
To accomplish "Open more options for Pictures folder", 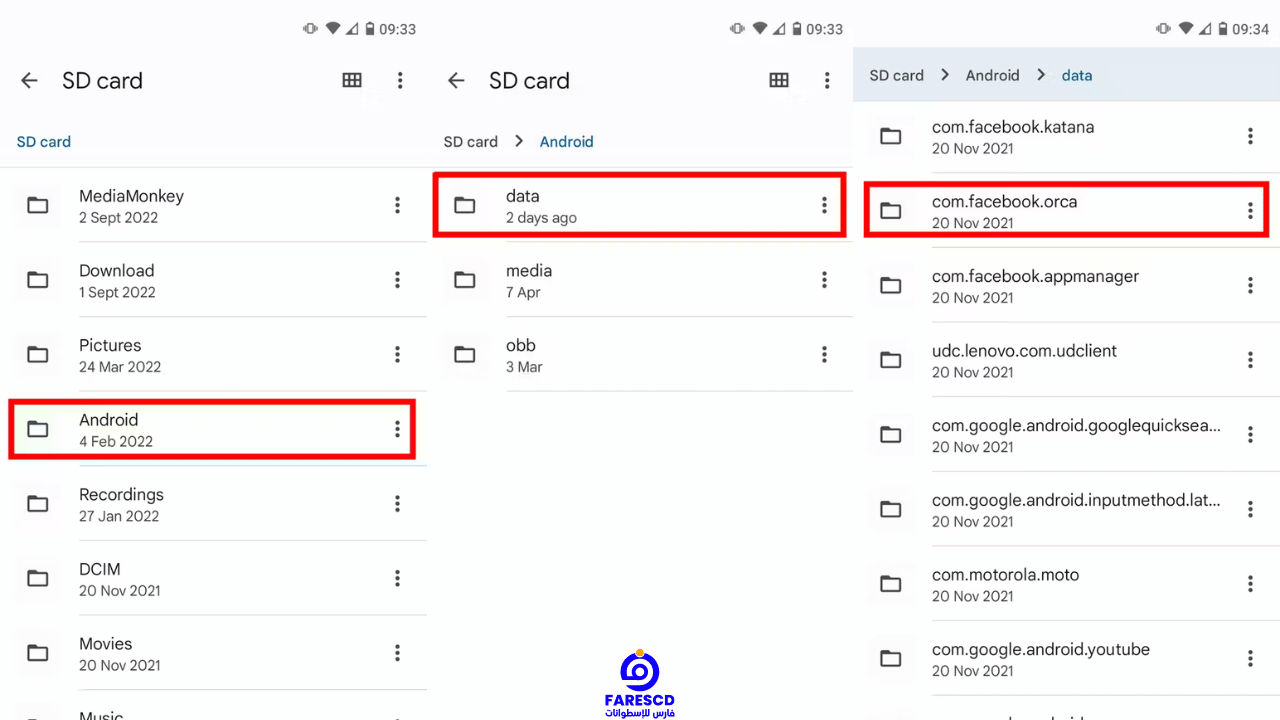I will coord(397,354).
